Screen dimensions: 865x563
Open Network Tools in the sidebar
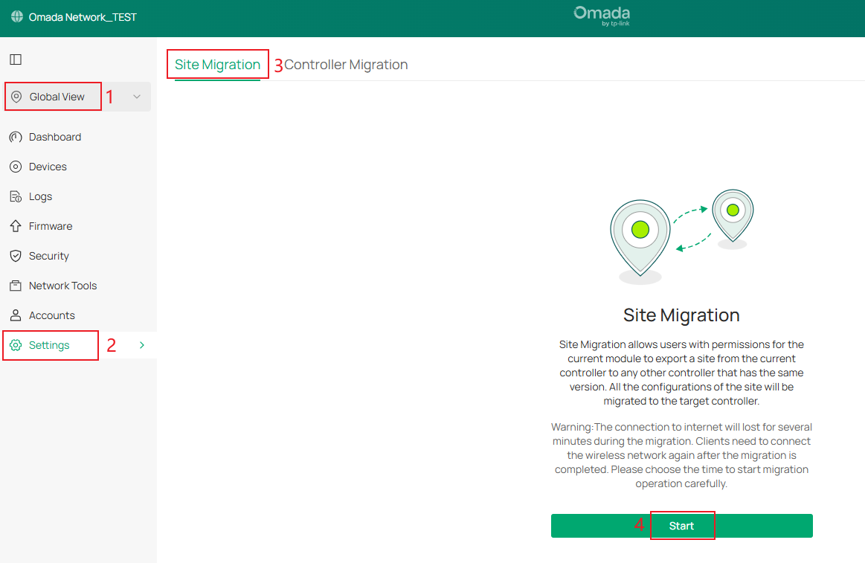[x=63, y=286]
